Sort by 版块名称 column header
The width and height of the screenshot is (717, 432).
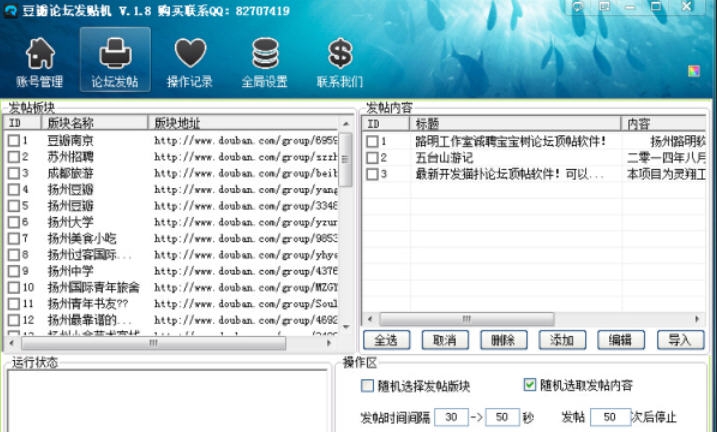click(95, 123)
